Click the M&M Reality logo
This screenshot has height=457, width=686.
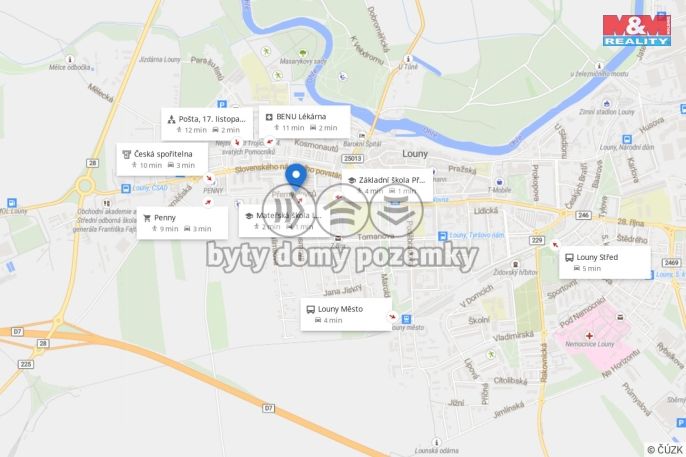tap(637, 30)
